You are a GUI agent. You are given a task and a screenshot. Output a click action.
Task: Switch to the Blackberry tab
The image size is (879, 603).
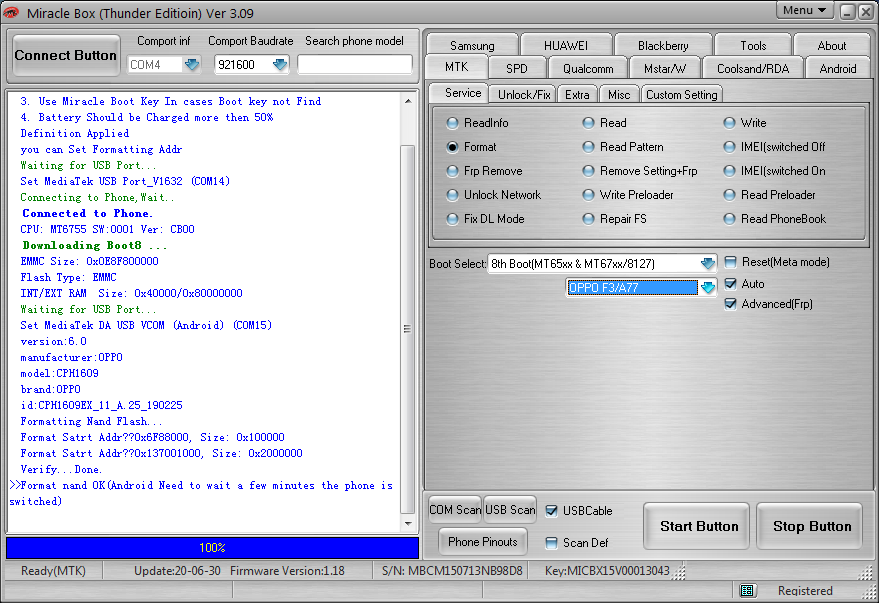[x=663, y=45]
